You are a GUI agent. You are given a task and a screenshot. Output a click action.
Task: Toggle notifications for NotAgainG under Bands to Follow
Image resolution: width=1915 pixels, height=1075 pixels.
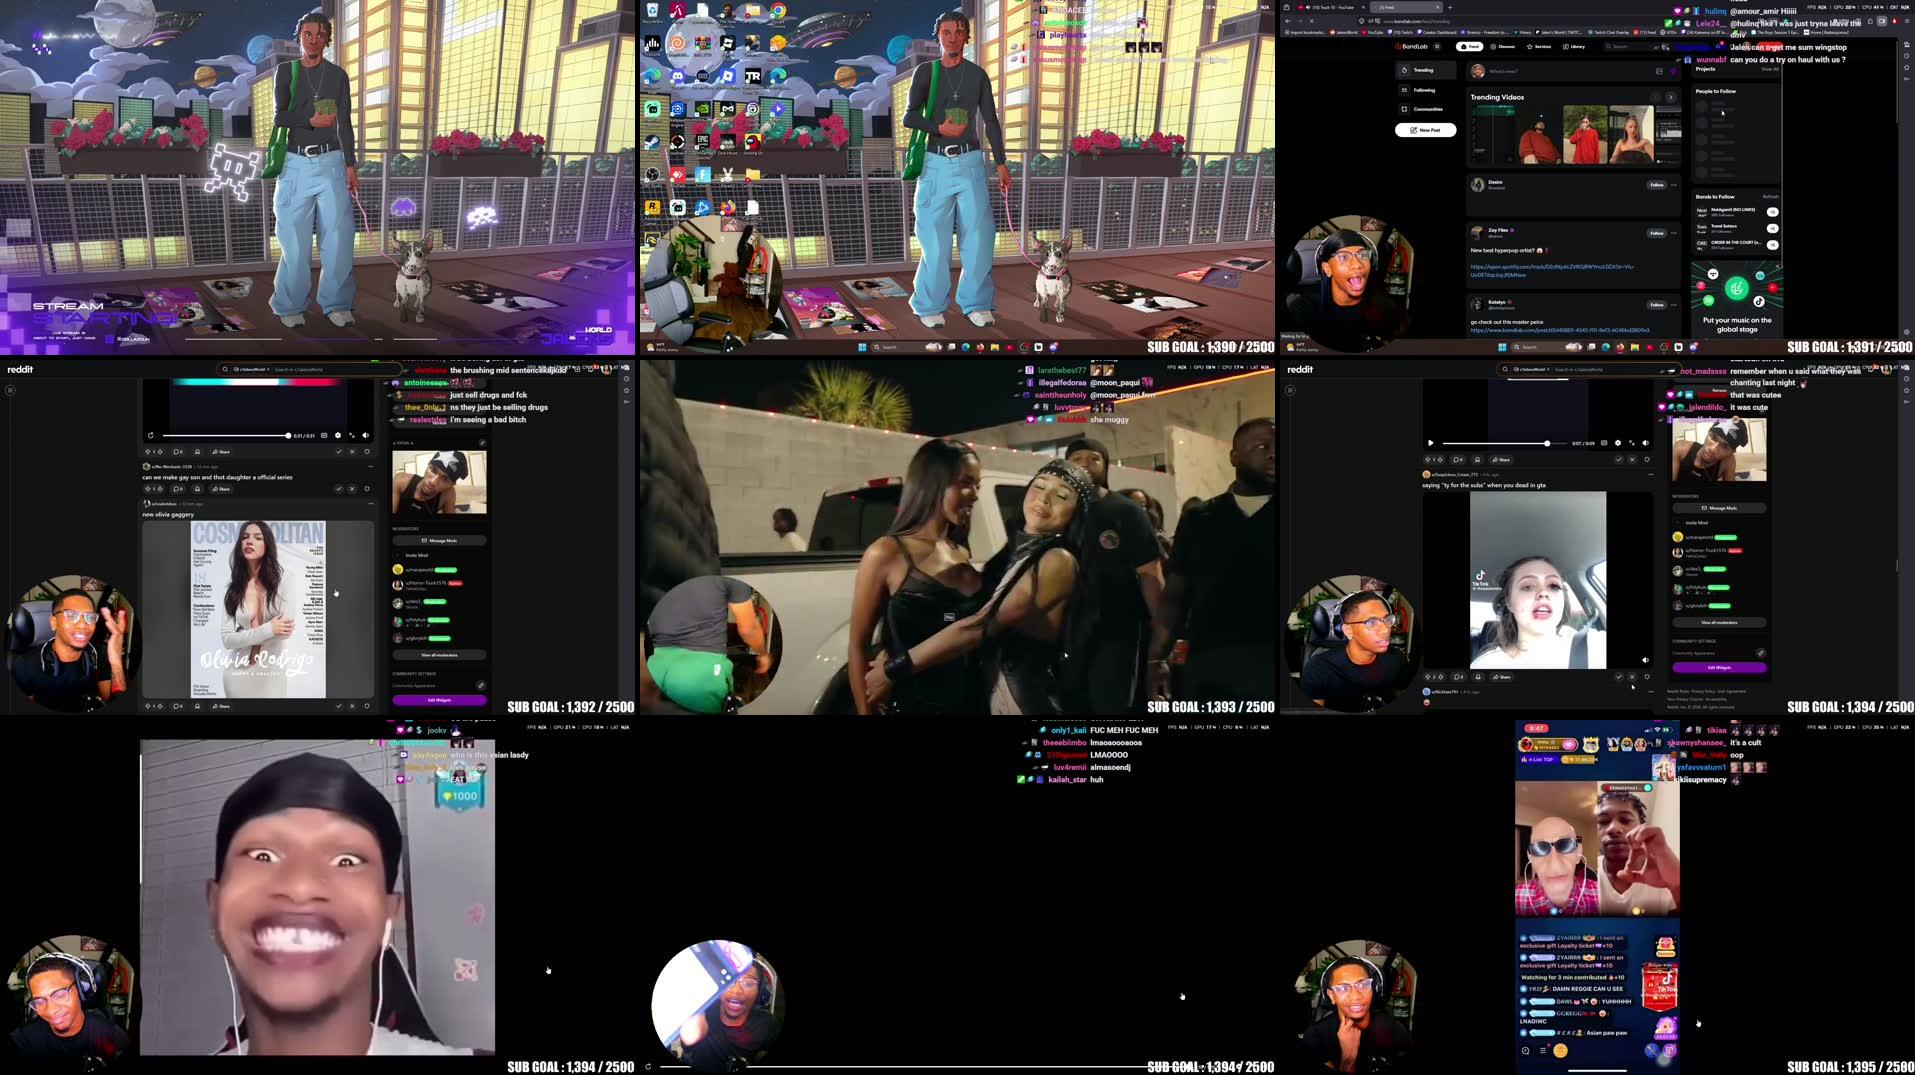pos(1773,211)
